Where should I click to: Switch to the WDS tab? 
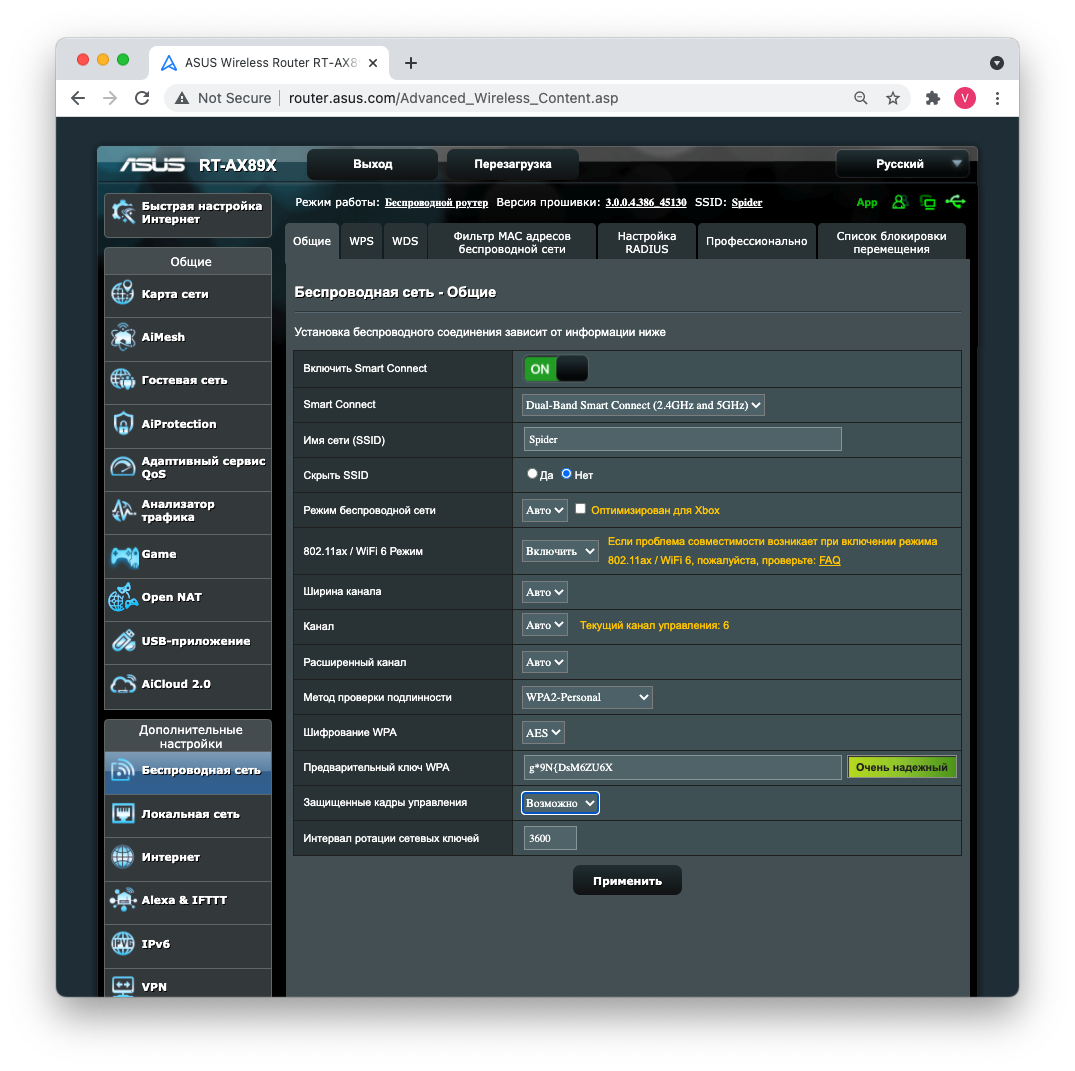pos(405,241)
